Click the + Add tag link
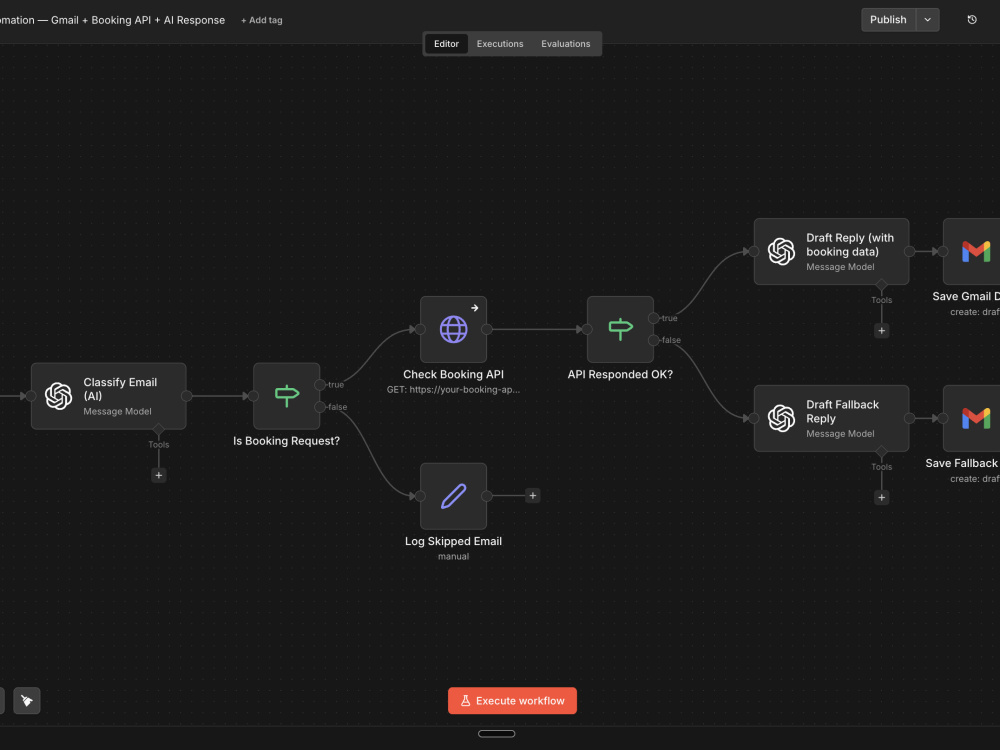This screenshot has width=1000, height=750. pos(261,20)
